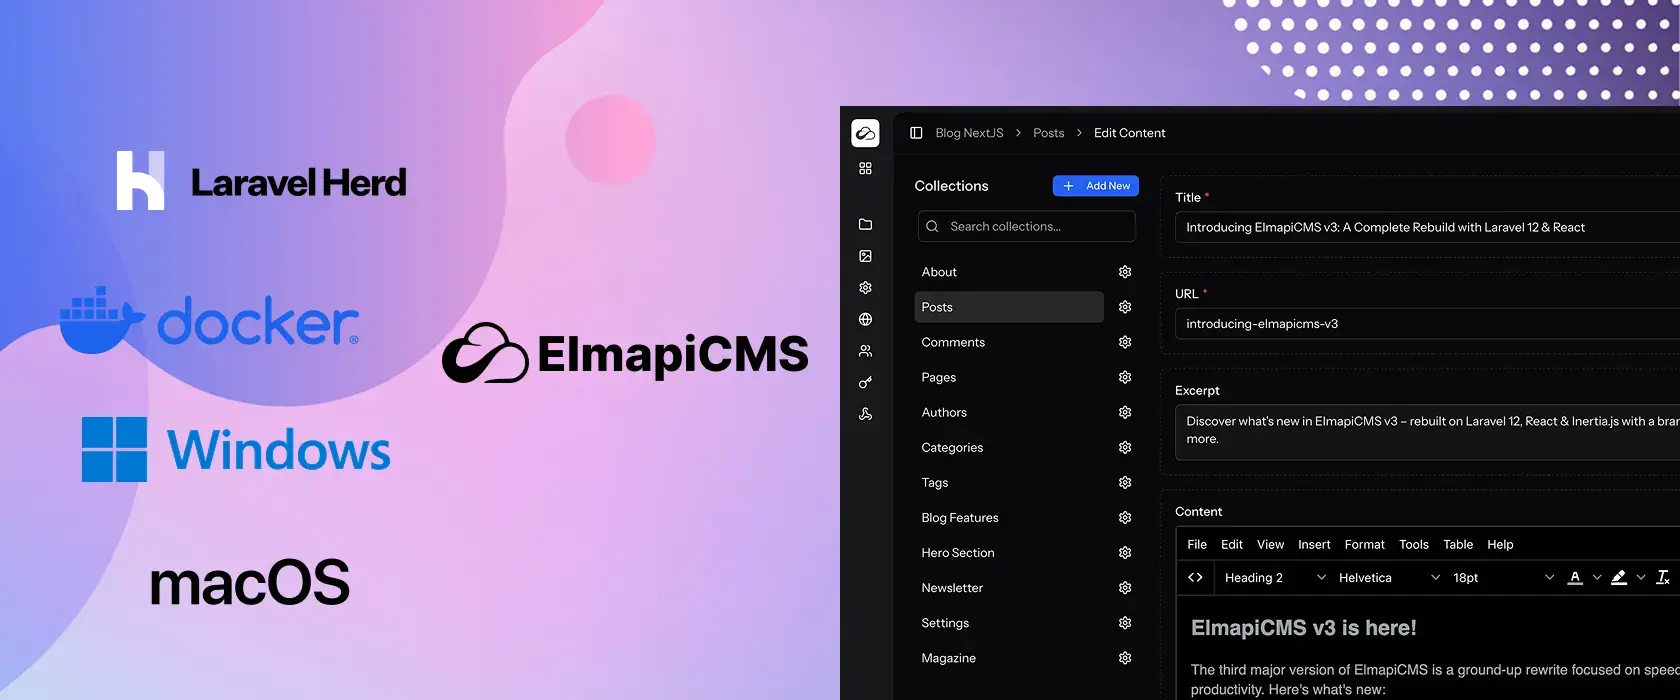Click into the URL slug input field

[1427, 324]
